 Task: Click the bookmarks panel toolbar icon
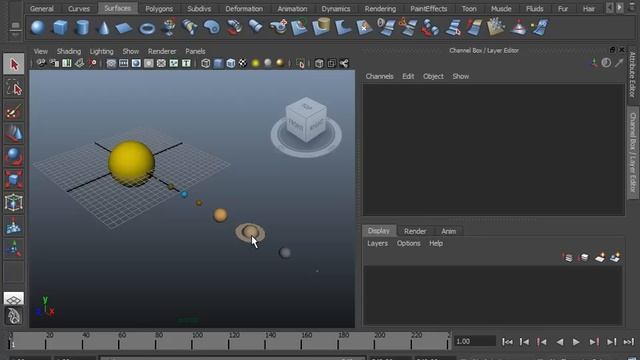(x=67, y=63)
